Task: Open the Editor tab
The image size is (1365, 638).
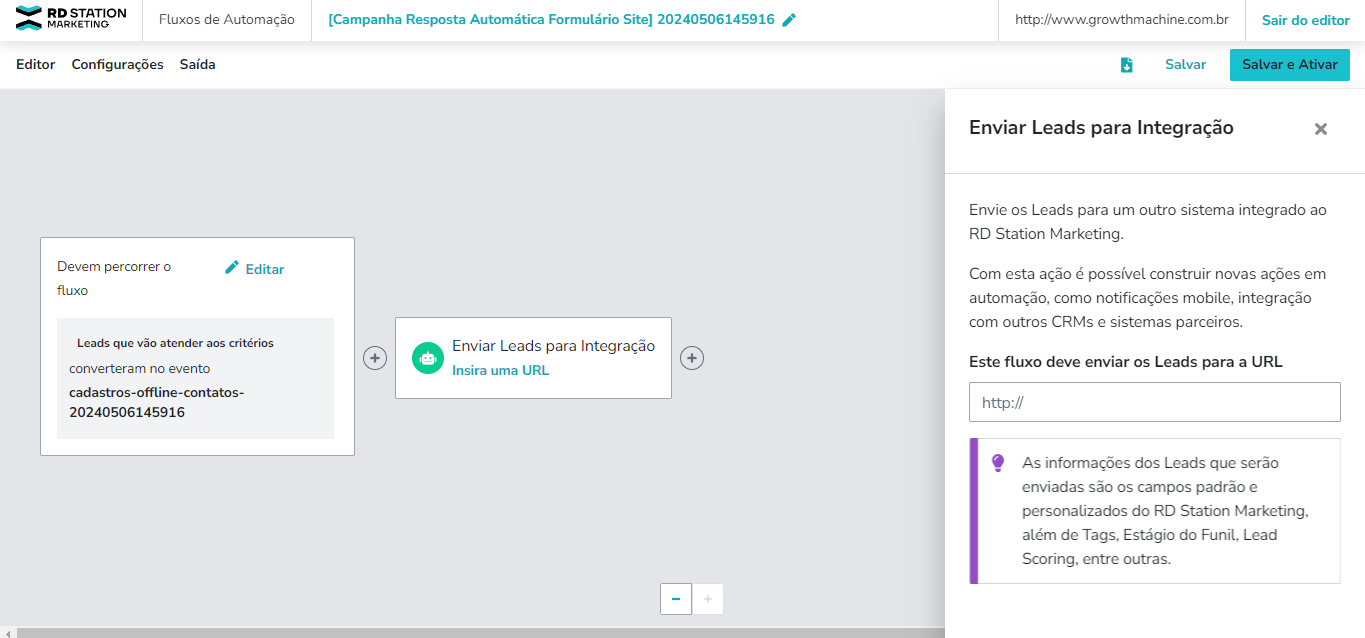Action: [x=36, y=65]
